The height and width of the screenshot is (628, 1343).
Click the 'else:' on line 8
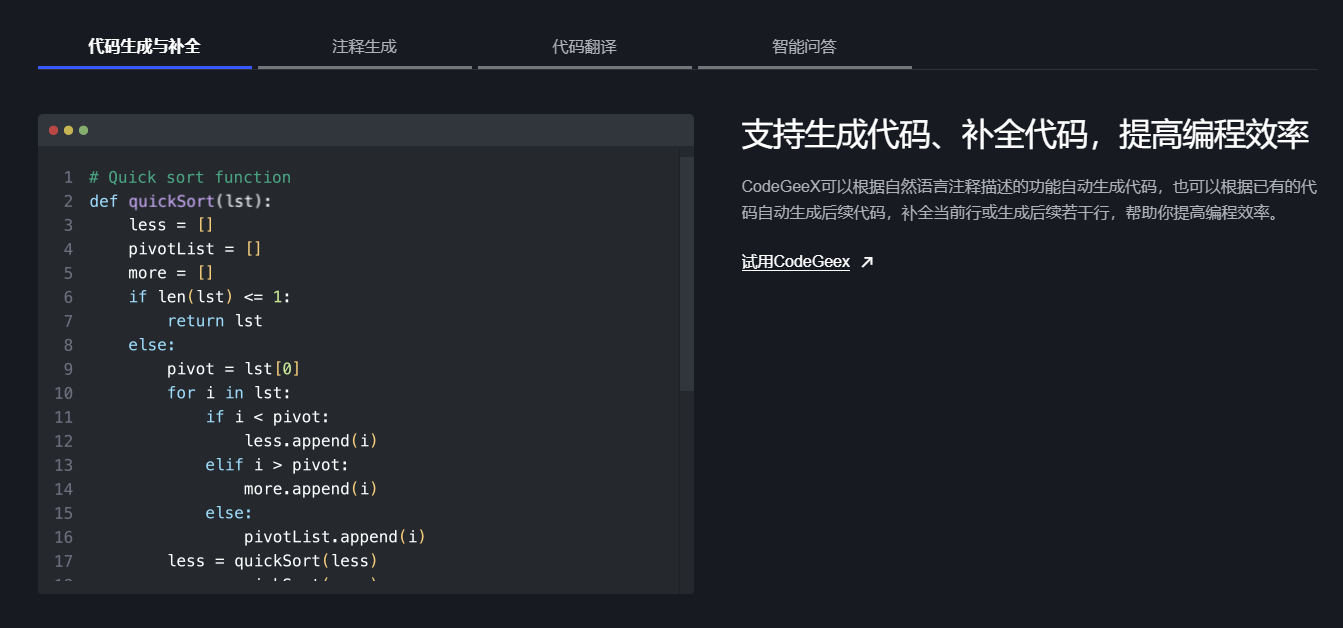(x=152, y=345)
